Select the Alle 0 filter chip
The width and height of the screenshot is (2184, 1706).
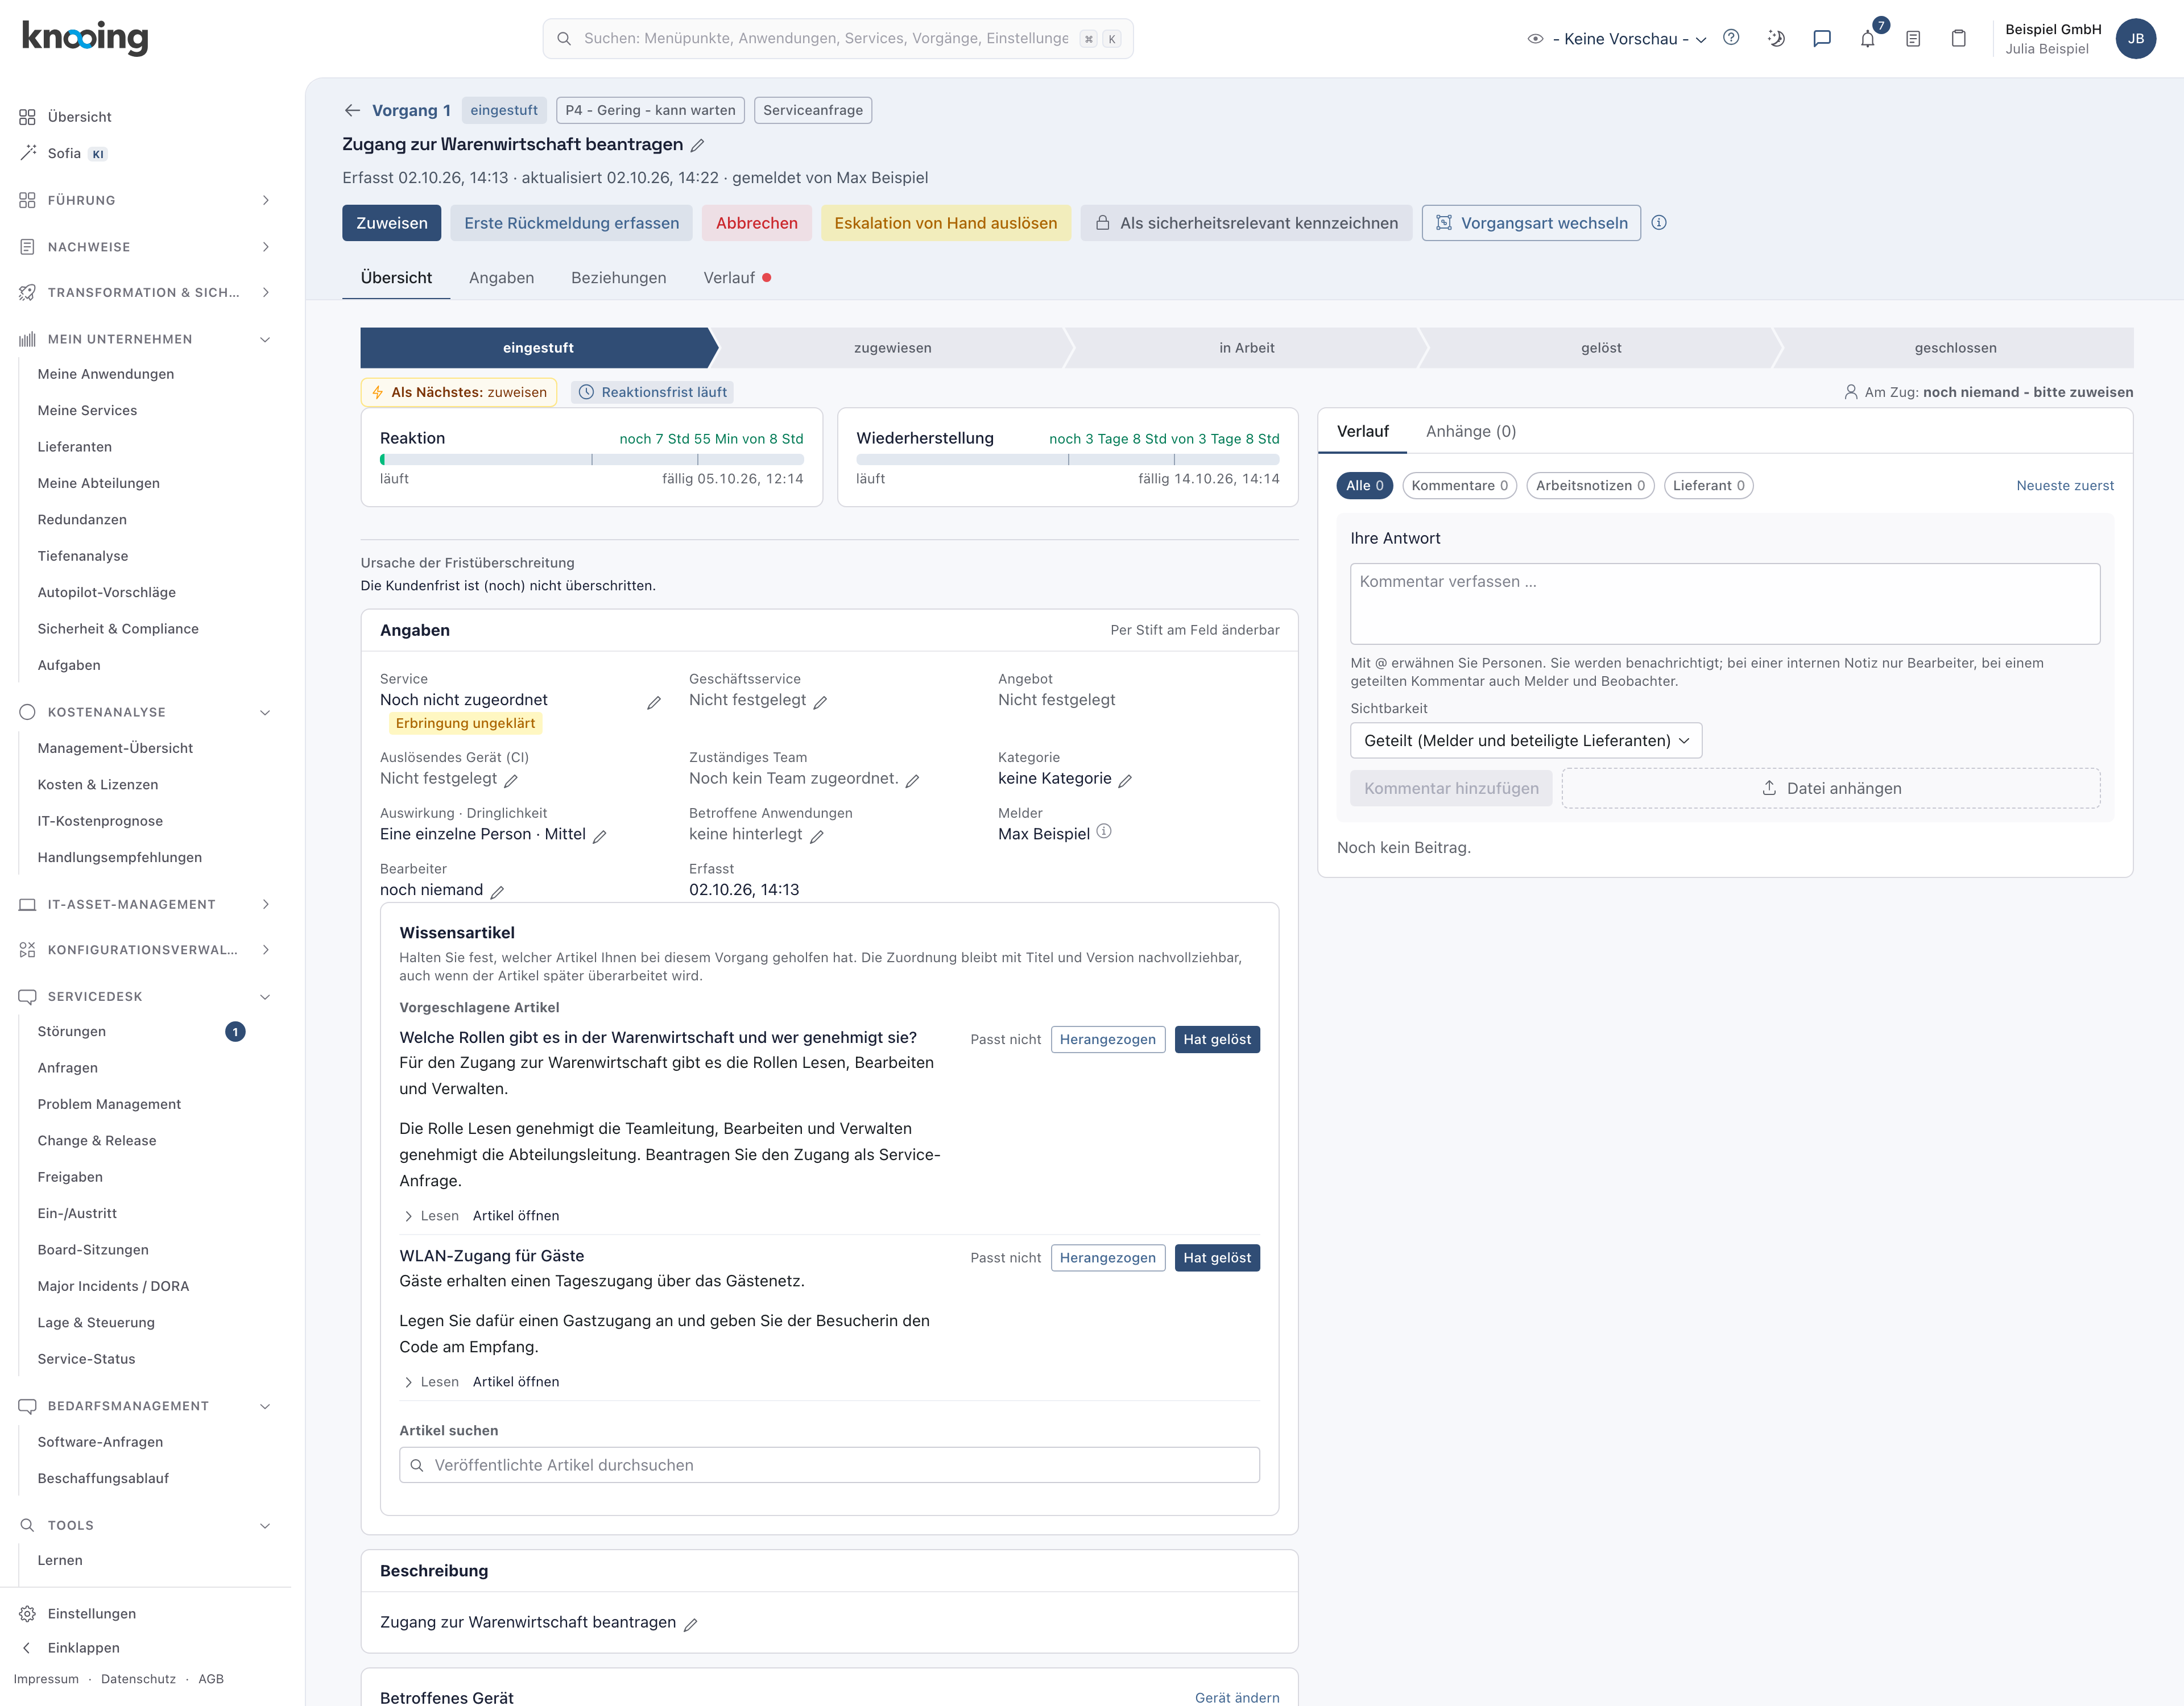point(1364,486)
